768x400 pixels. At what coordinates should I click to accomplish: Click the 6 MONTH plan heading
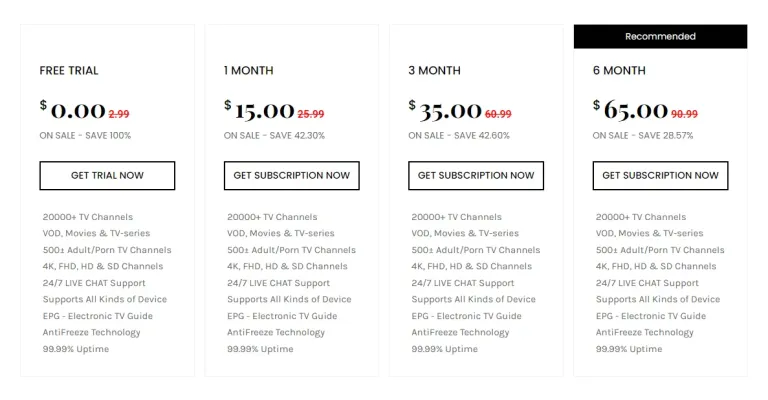click(619, 71)
